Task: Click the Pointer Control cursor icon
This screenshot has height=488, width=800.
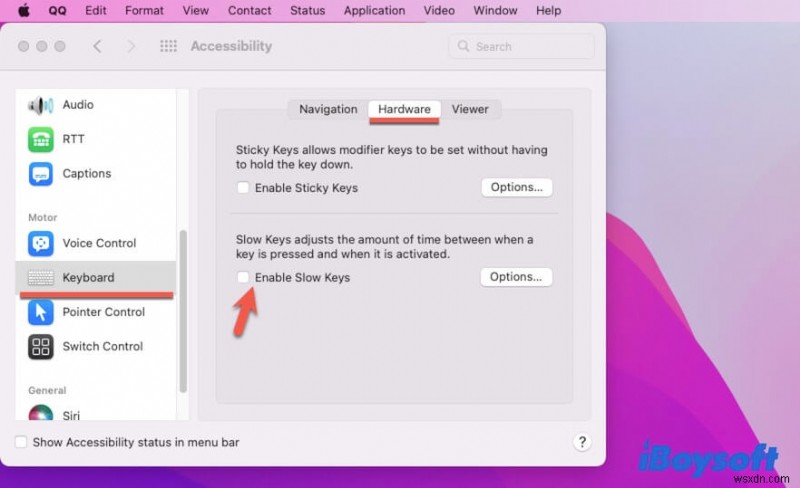Action: [41, 312]
